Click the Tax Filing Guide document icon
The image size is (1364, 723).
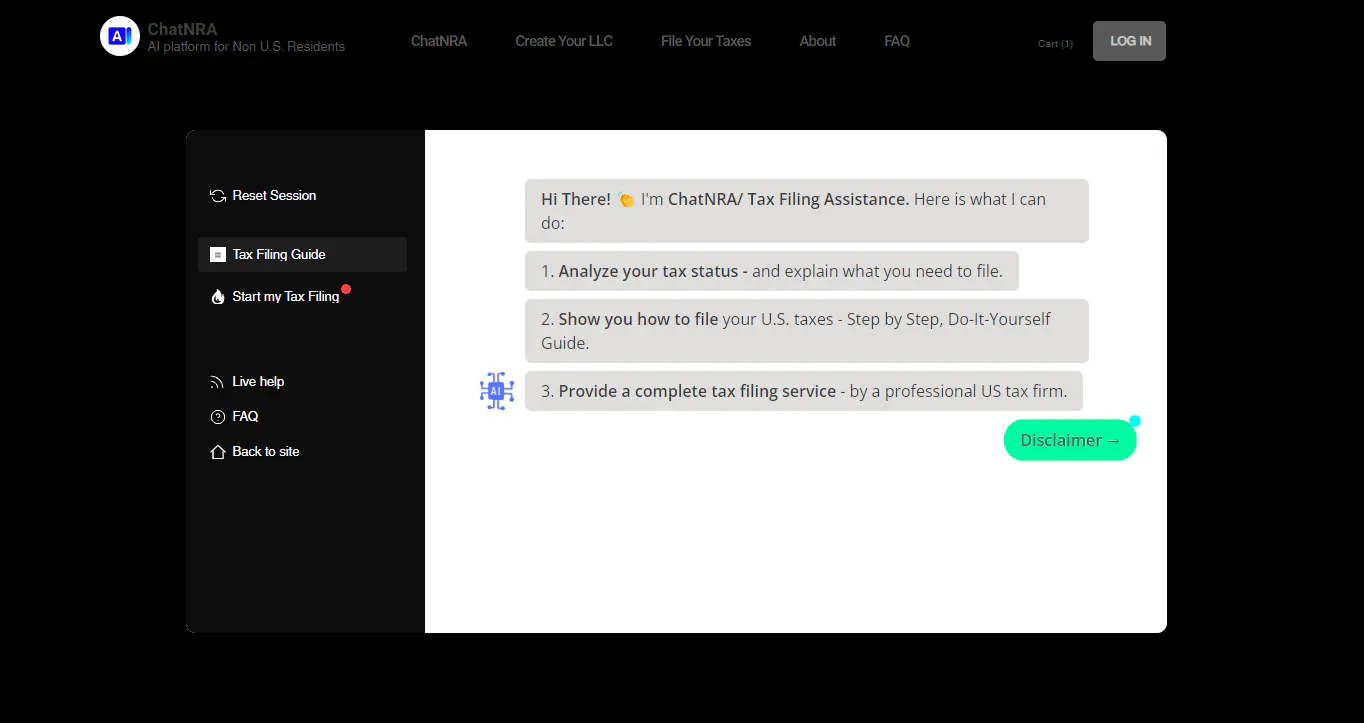(x=218, y=255)
